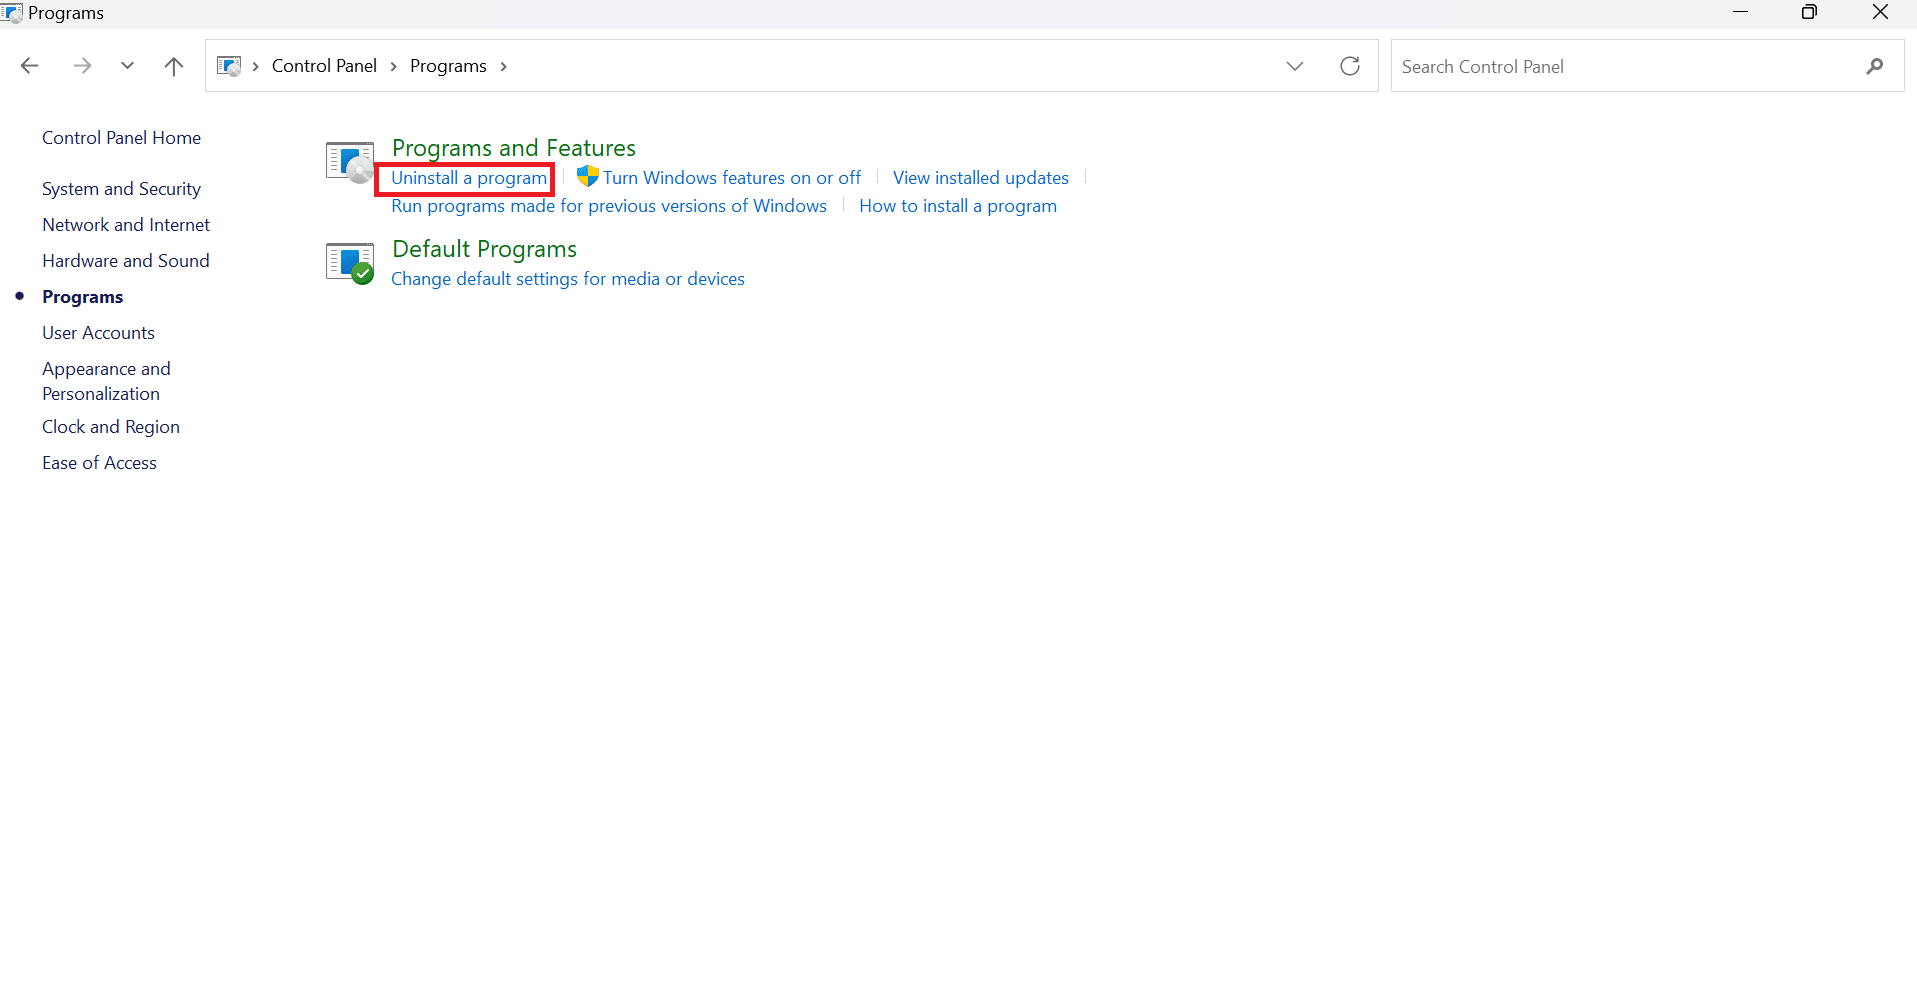Go back using the back arrow
The image size is (1917, 1003).
pos(29,66)
